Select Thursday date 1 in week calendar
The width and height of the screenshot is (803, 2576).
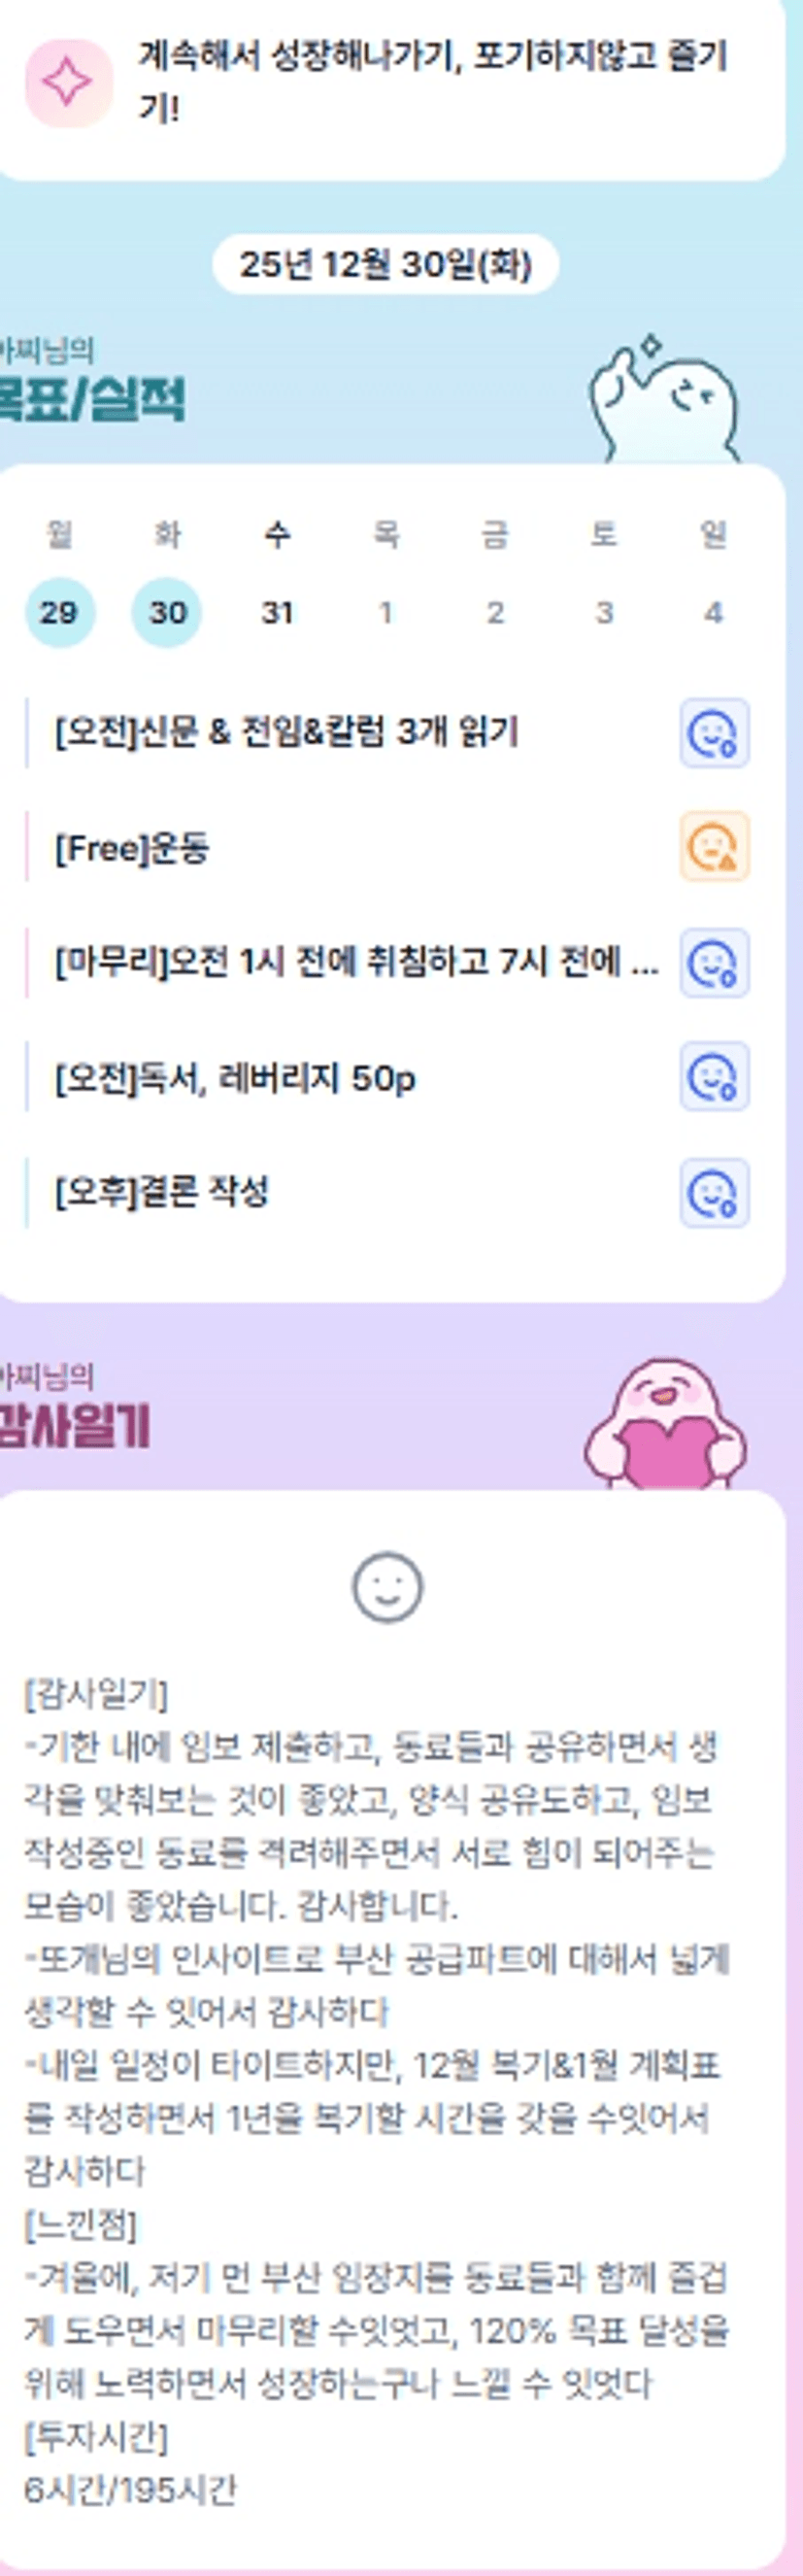[x=385, y=612]
